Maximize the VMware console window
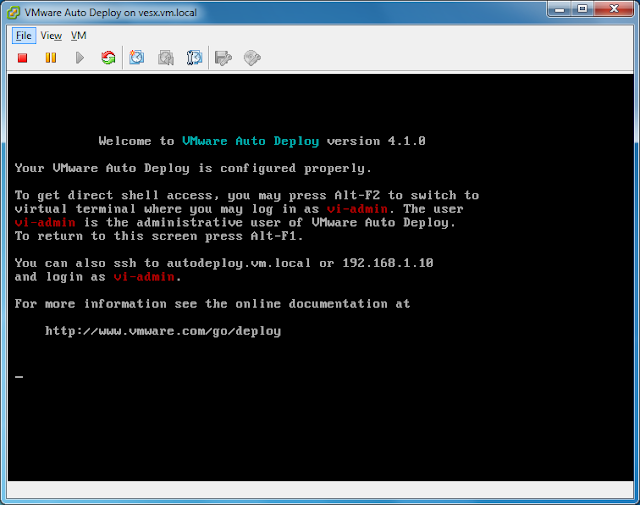This screenshot has height=505, width=640. (582, 9)
